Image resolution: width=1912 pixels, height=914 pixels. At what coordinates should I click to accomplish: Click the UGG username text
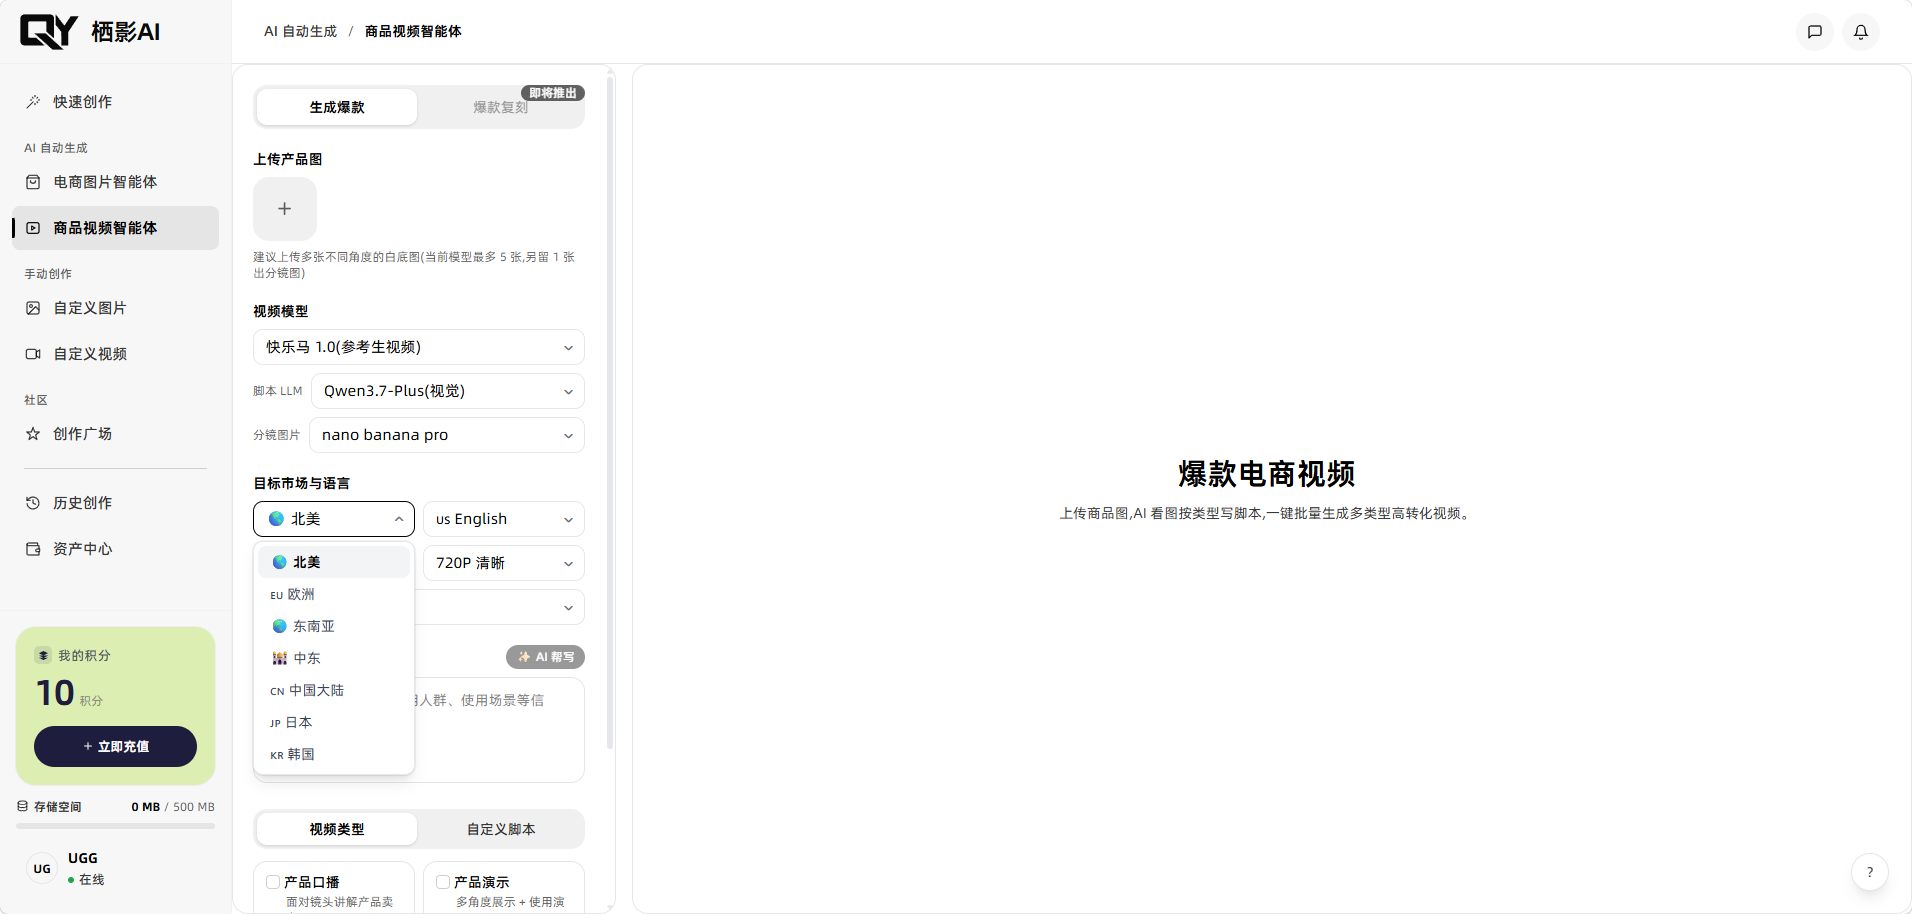[x=83, y=858]
